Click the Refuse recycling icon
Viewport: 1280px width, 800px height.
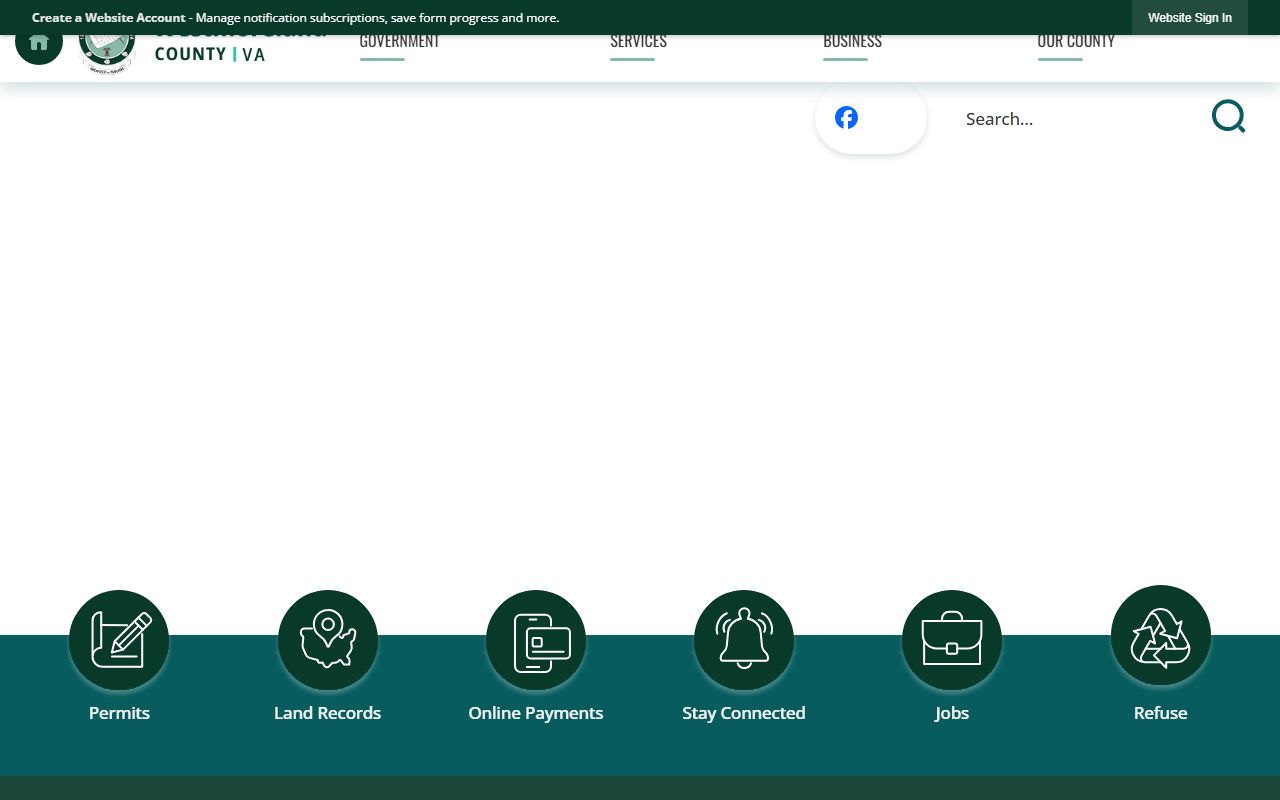click(x=1160, y=636)
